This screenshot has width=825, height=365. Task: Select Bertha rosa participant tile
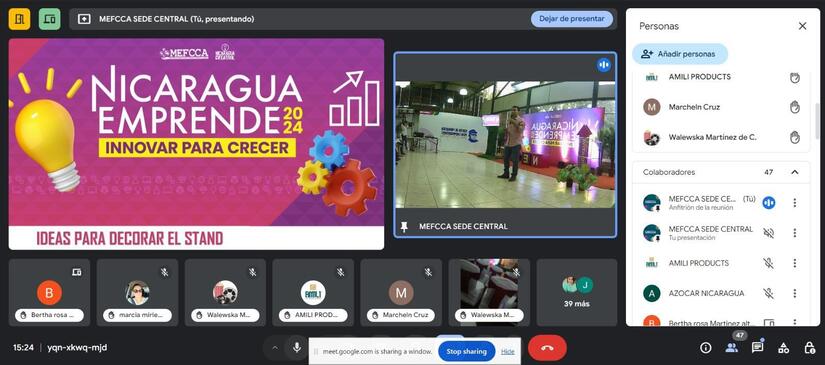pos(49,292)
